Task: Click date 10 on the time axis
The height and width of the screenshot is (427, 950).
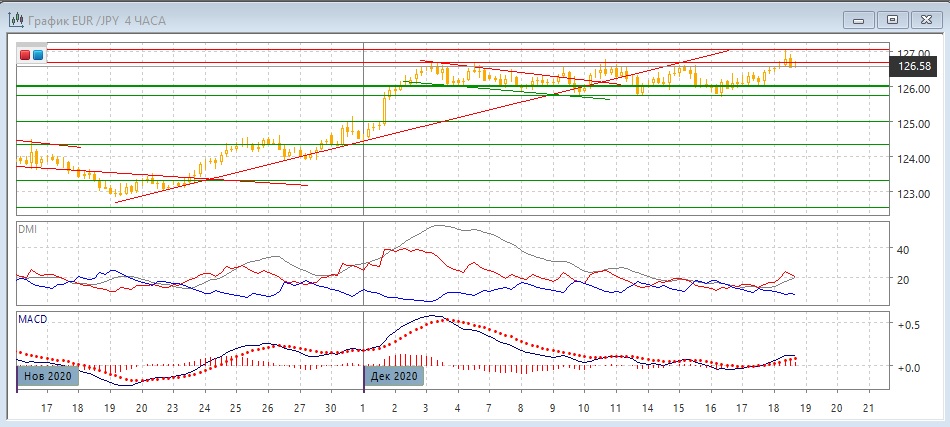Action: pyautogui.click(x=582, y=408)
